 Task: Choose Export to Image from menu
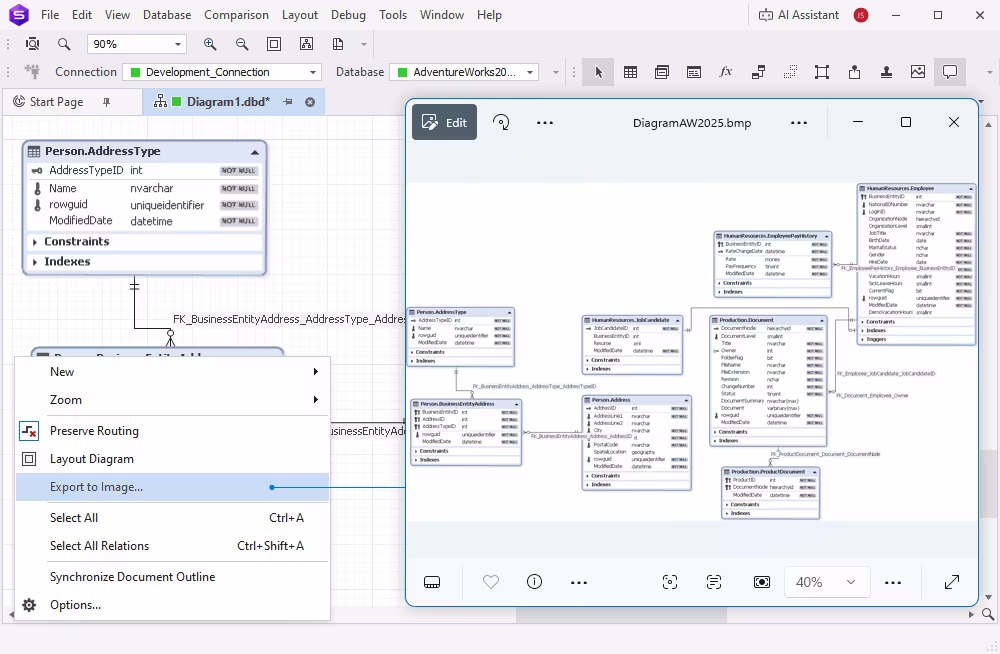(172, 487)
